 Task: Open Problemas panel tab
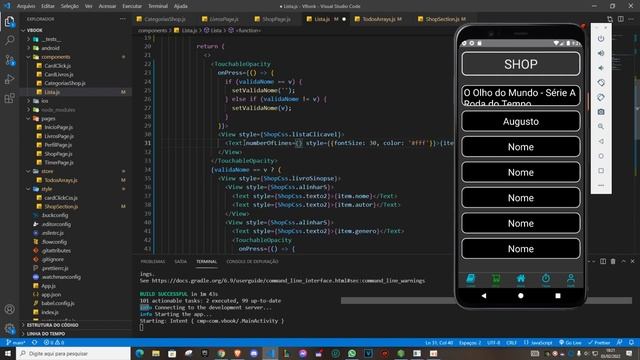tap(153, 262)
